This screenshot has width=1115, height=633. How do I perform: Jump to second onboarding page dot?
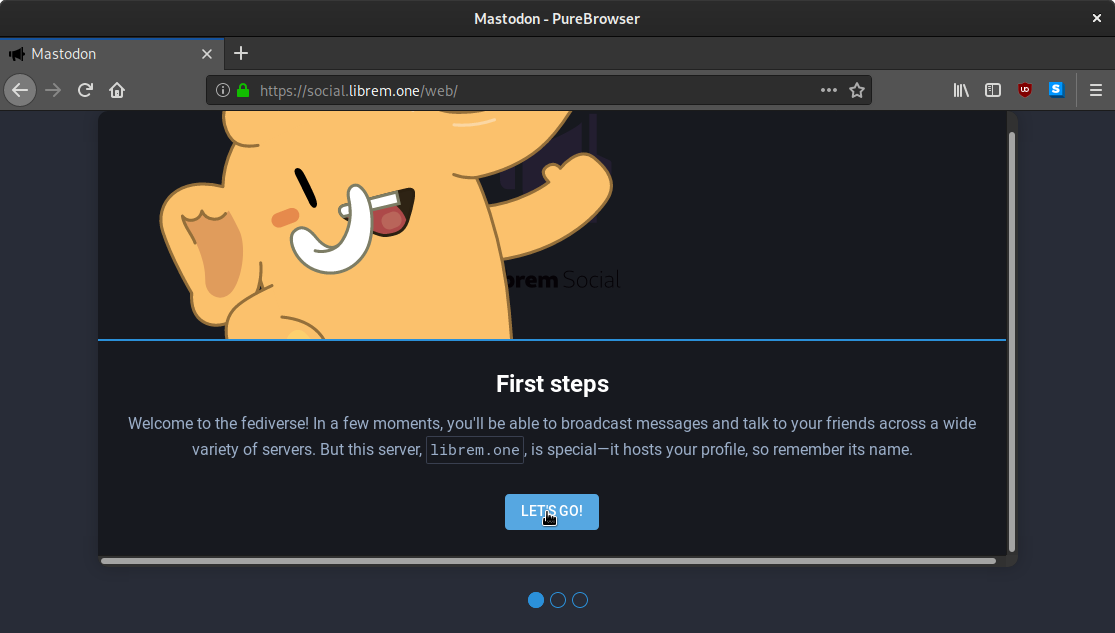(558, 600)
